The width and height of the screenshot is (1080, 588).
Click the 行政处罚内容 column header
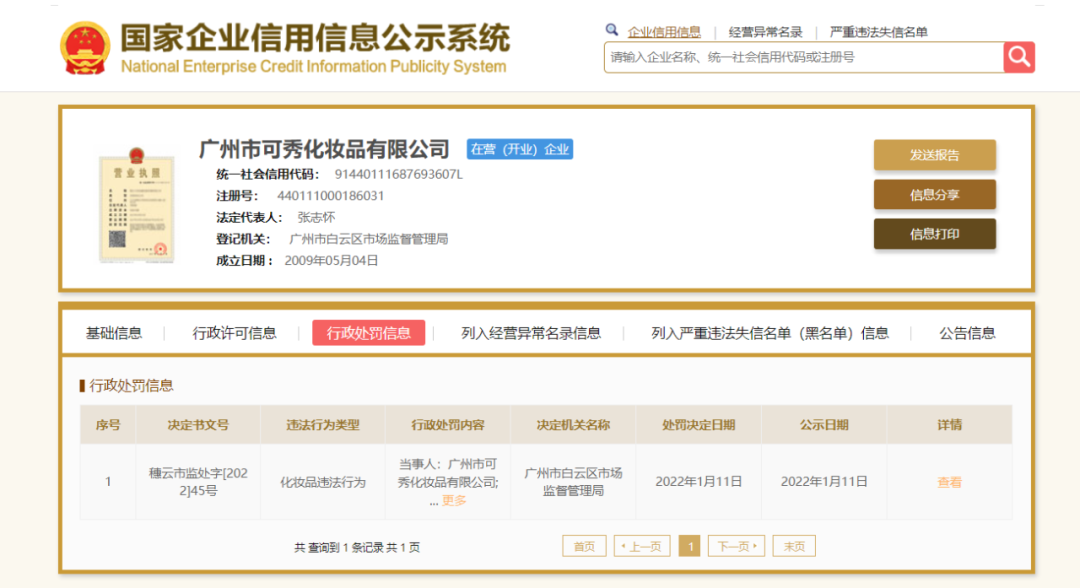(x=448, y=425)
